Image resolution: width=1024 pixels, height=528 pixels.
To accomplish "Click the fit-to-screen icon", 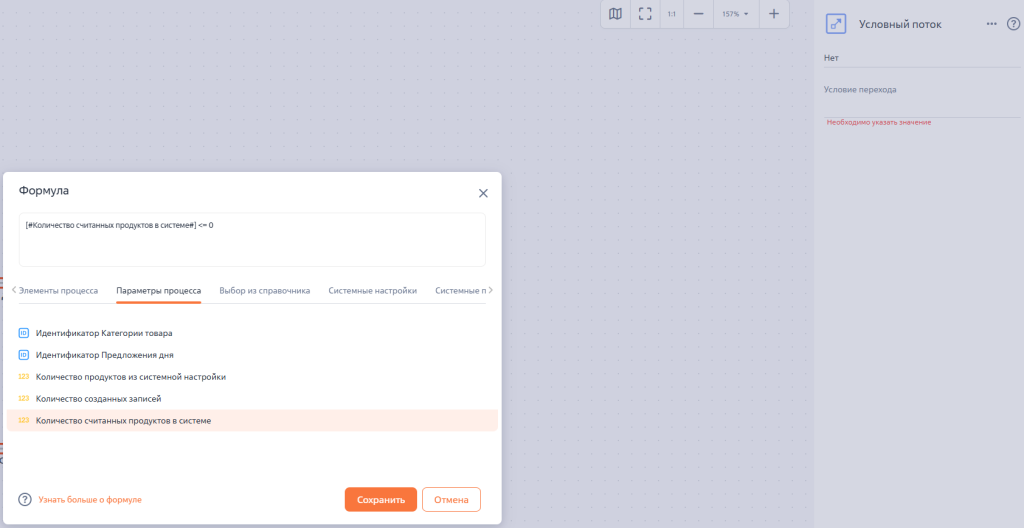I will [645, 14].
